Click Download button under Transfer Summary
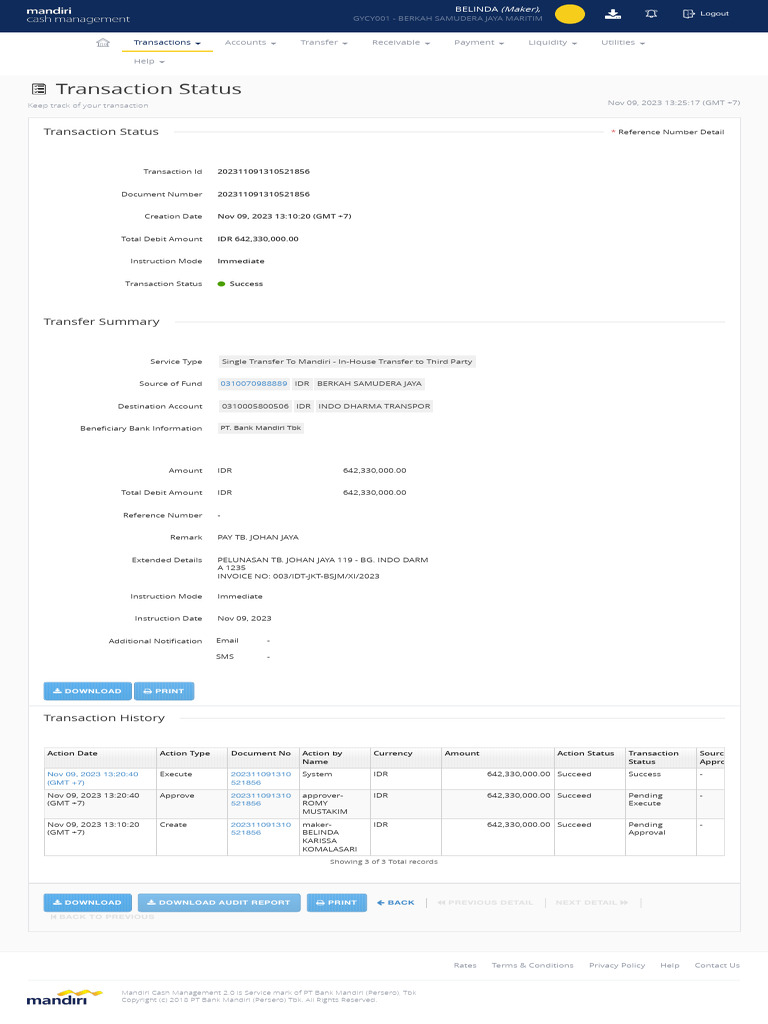This screenshot has height=1024, width=768. [x=88, y=691]
